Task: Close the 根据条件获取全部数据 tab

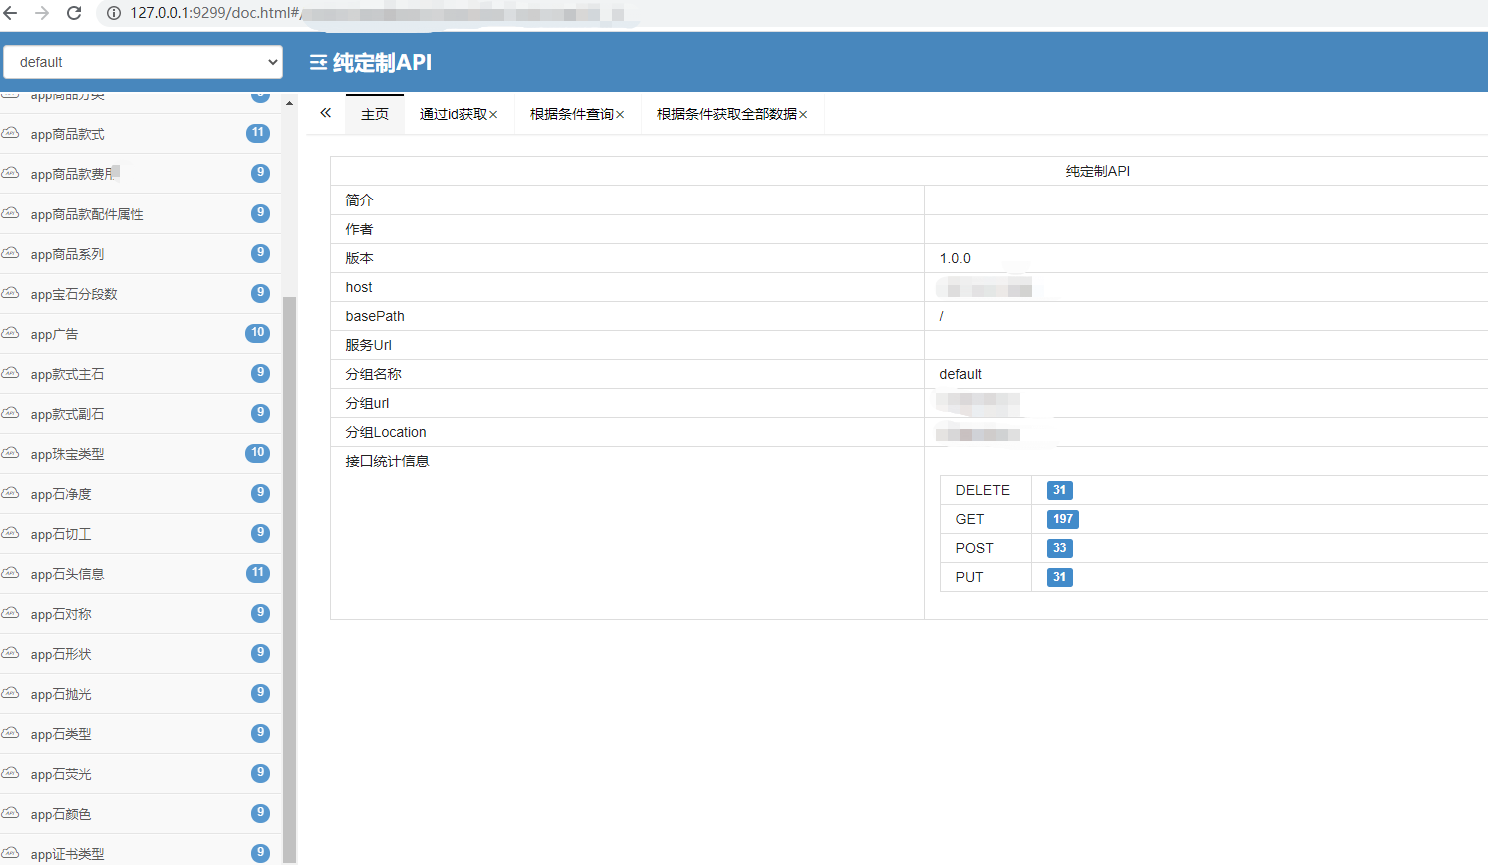Action: click(802, 114)
